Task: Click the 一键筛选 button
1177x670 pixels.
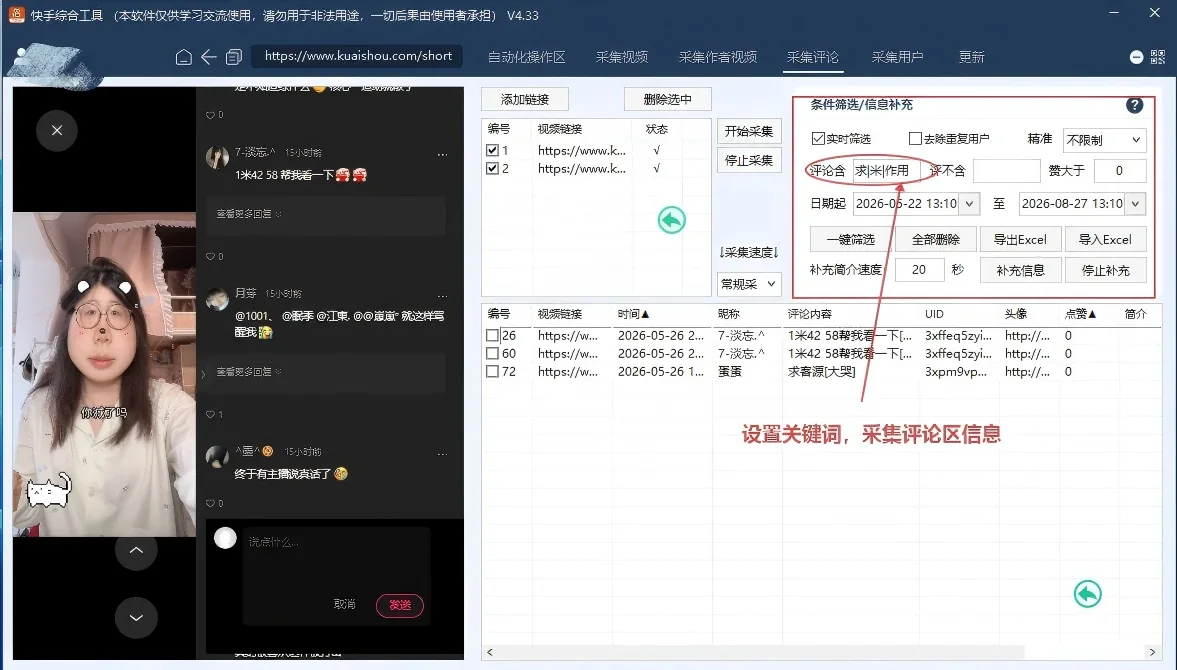Action: point(850,239)
